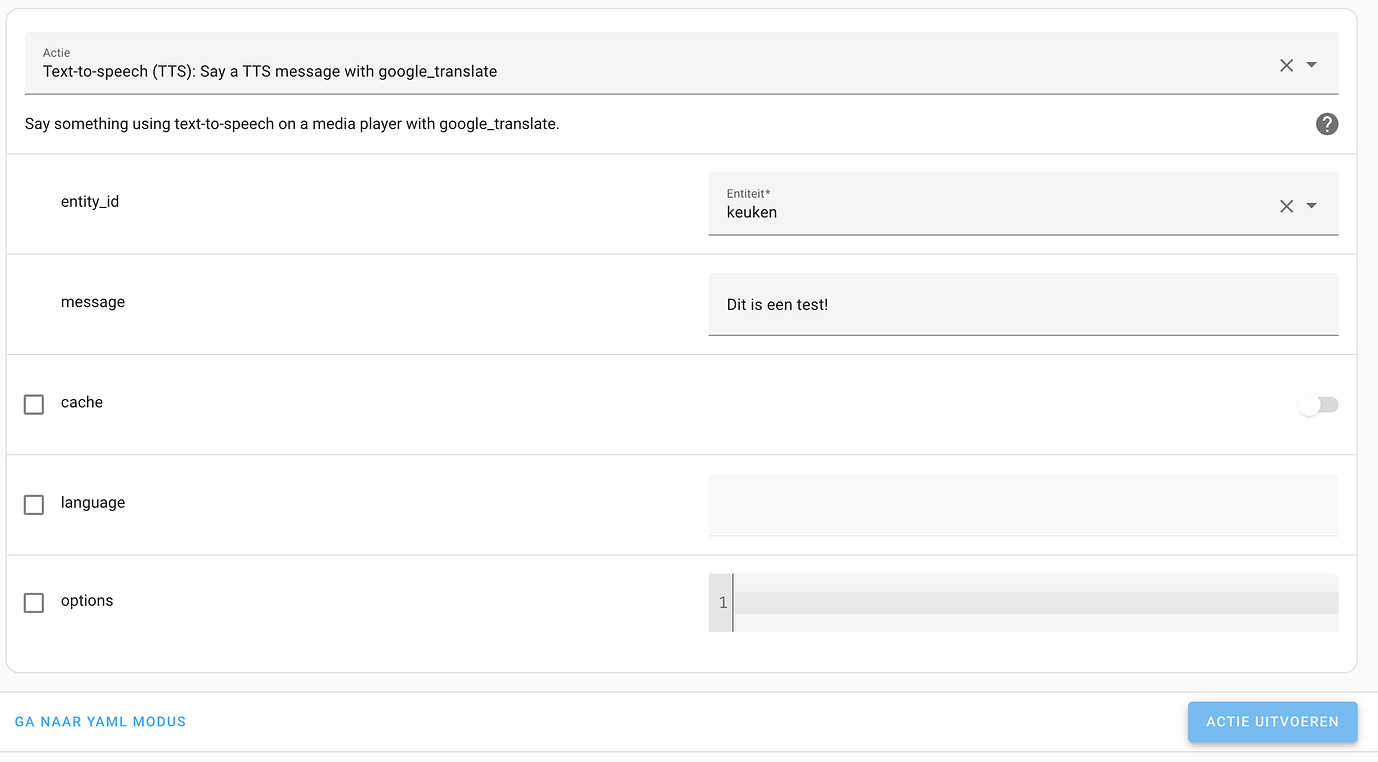Open the help question mark icon
The width and height of the screenshot is (1378, 762).
click(1327, 124)
